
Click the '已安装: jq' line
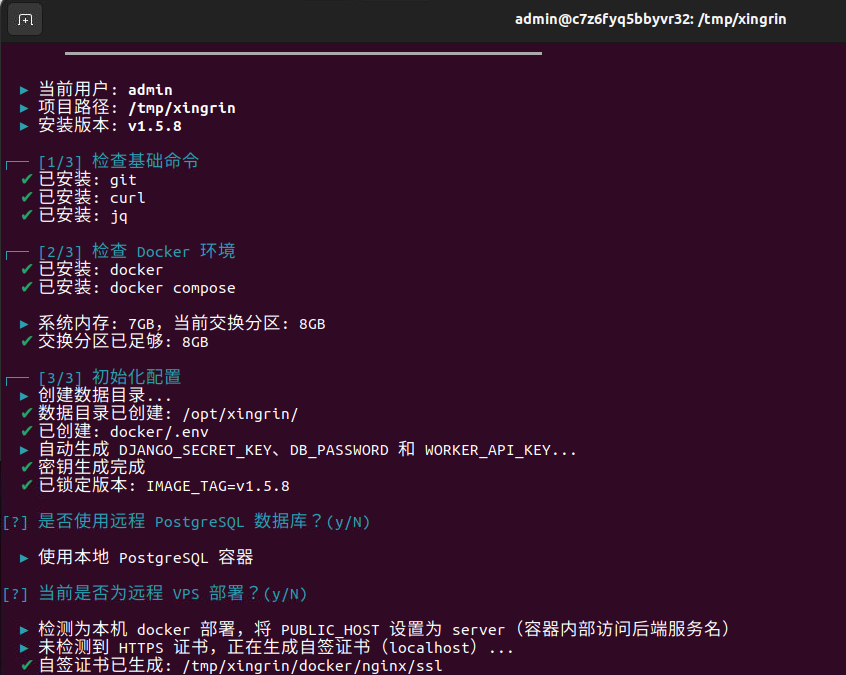point(74,215)
